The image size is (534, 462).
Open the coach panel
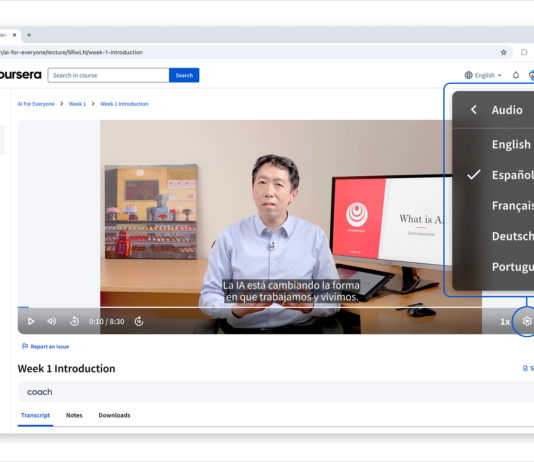click(276, 392)
